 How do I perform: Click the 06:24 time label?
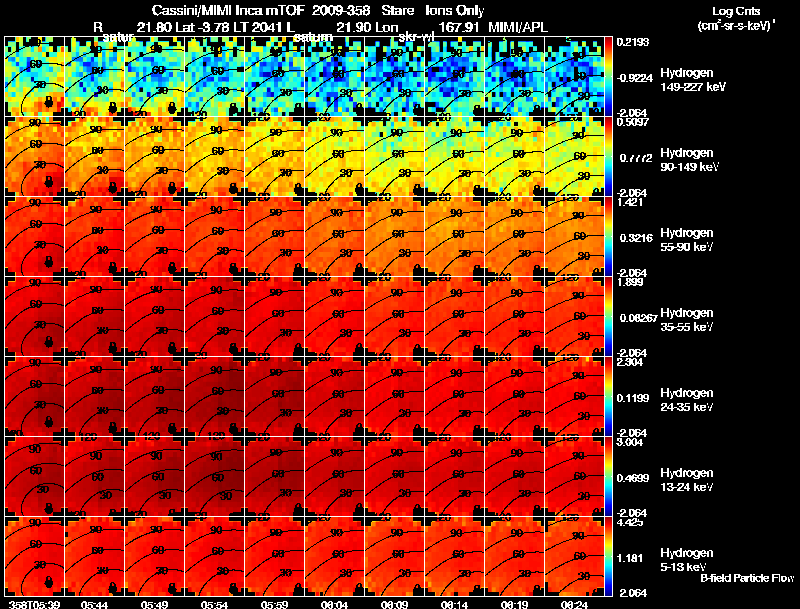(x=574, y=604)
